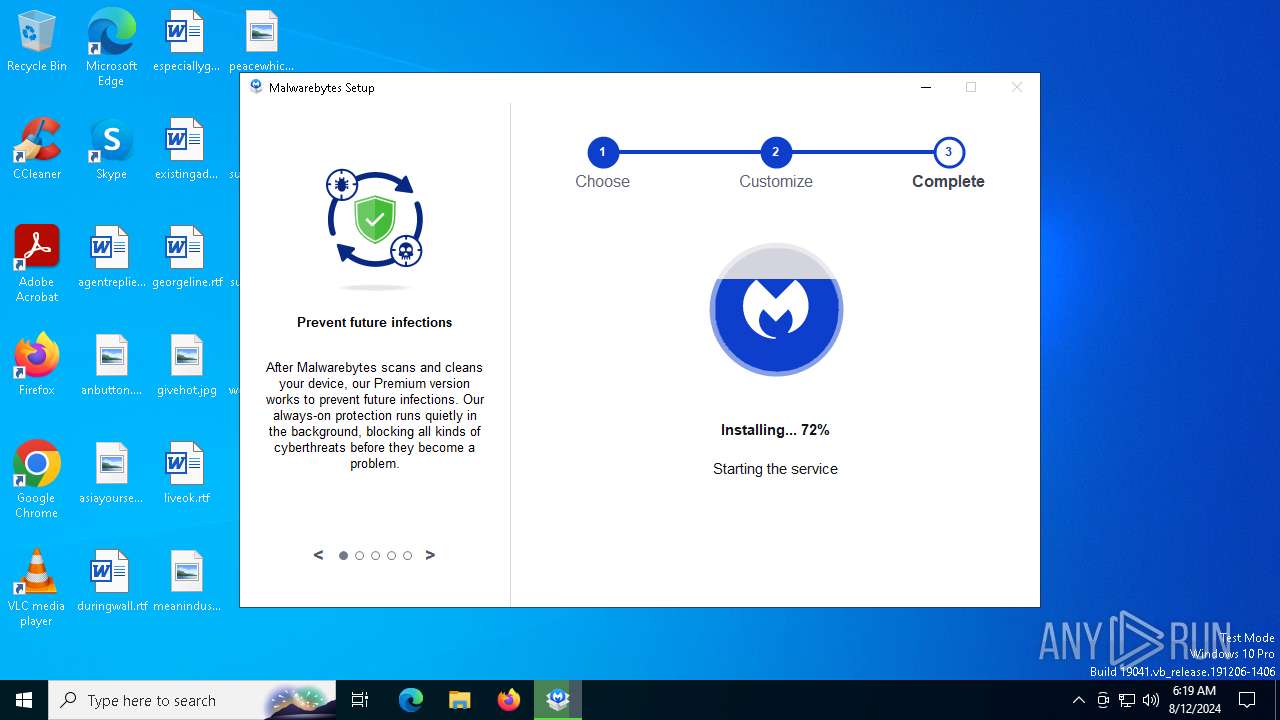Click the Type here to search box
1280x720 pixels.
(192, 700)
